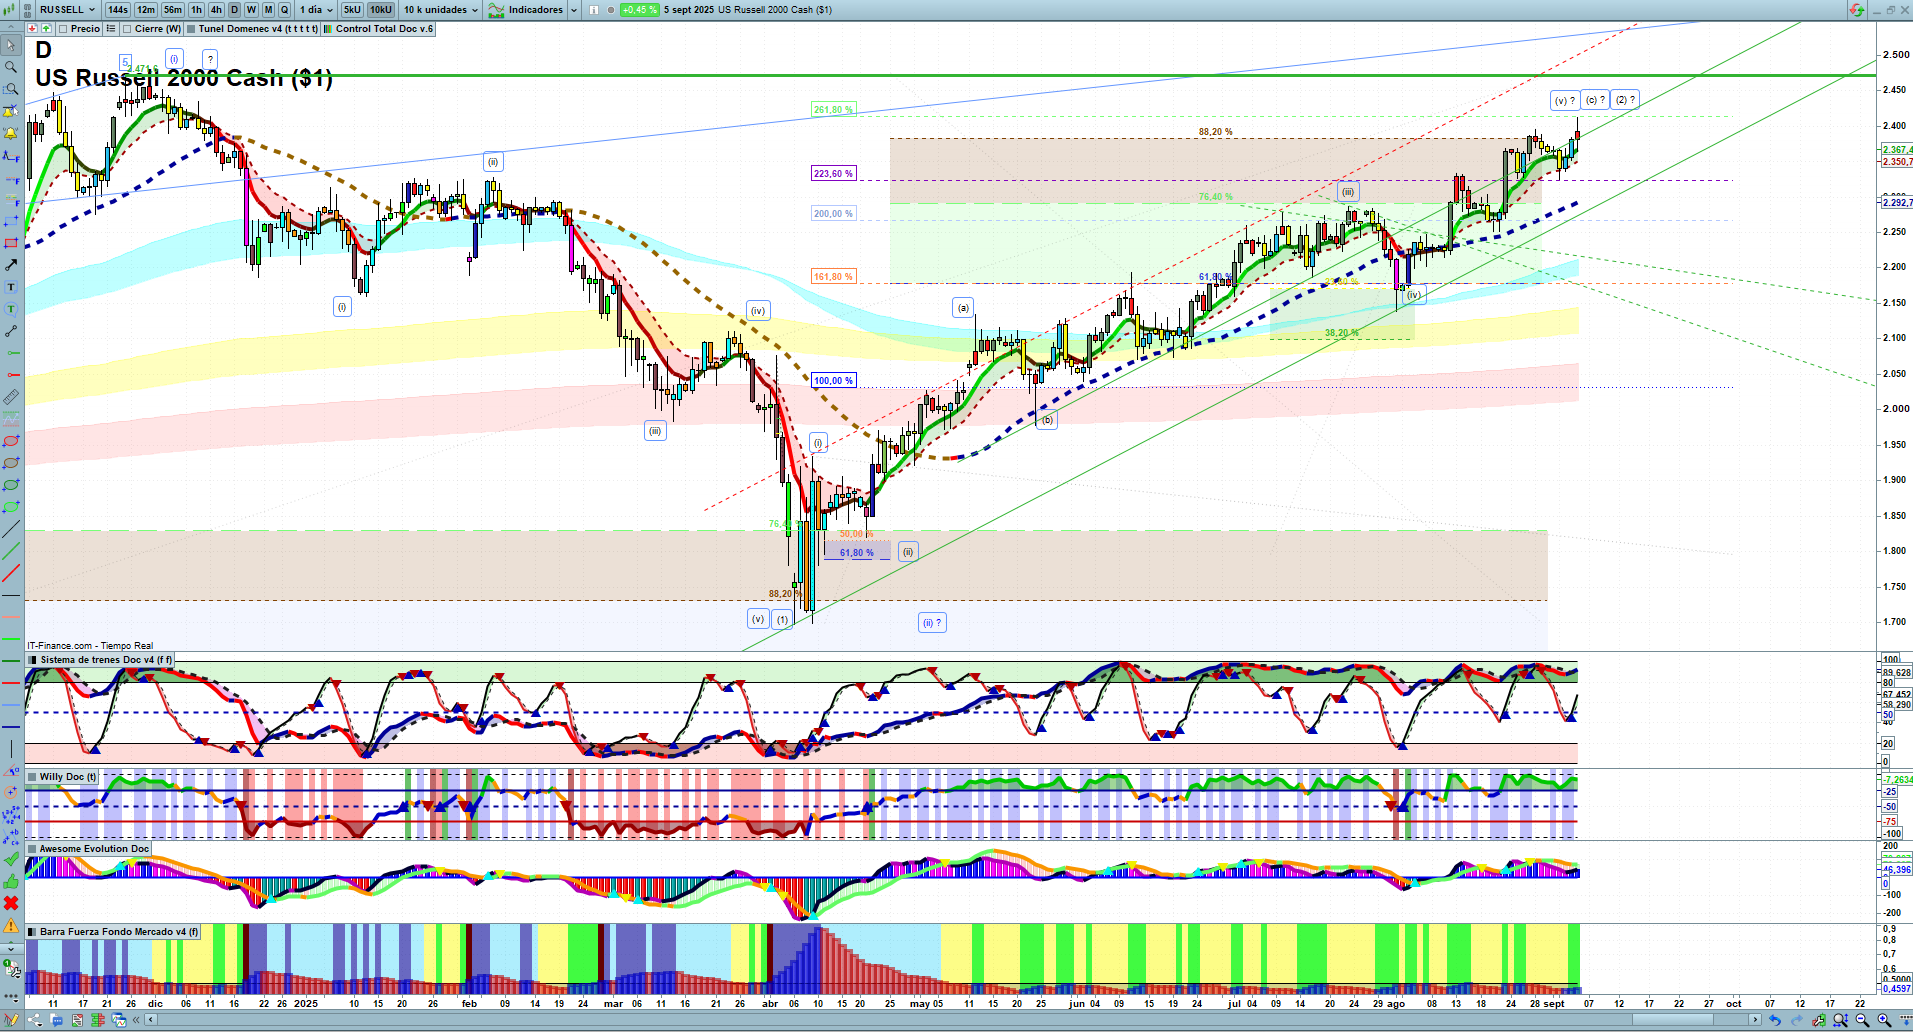Select the 1h timeframe
The image size is (1913, 1032).
[x=196, y=10]
